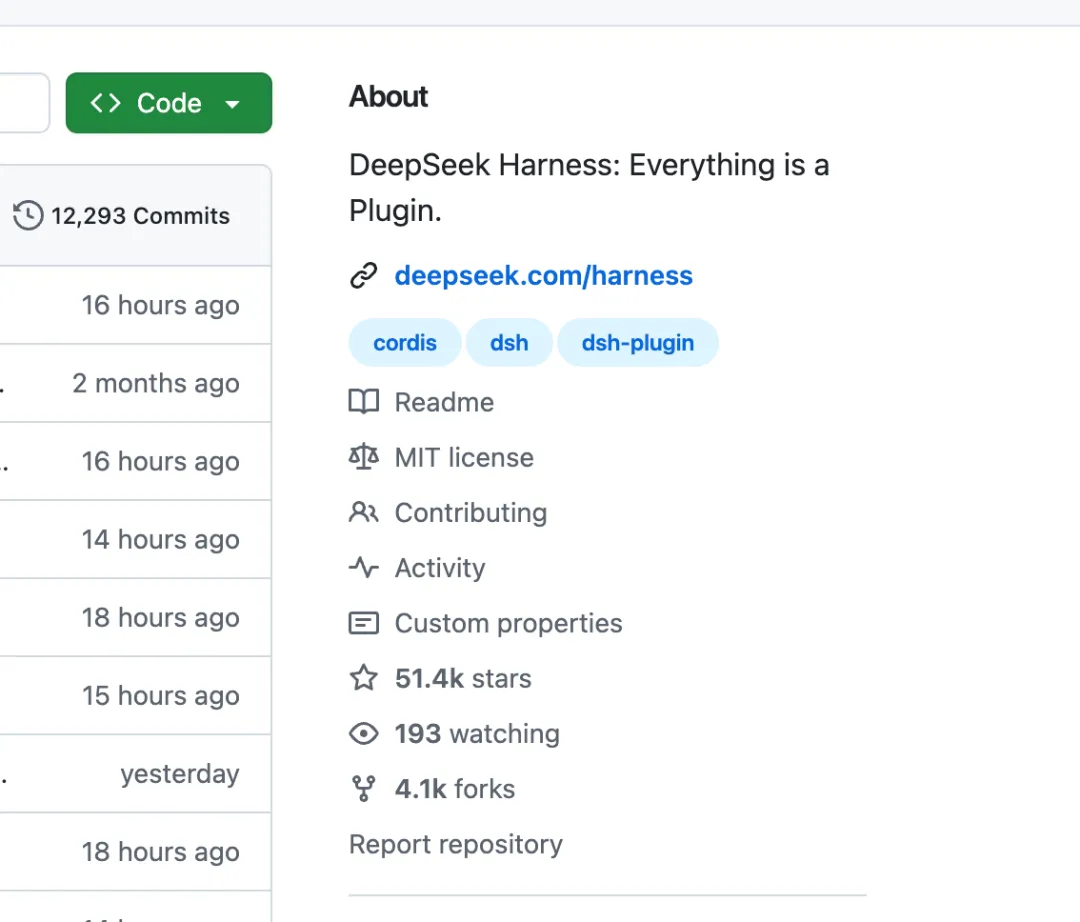Click the code brackets icon
This screenshot has width=1080, height=922.
[x=105, y=103]
